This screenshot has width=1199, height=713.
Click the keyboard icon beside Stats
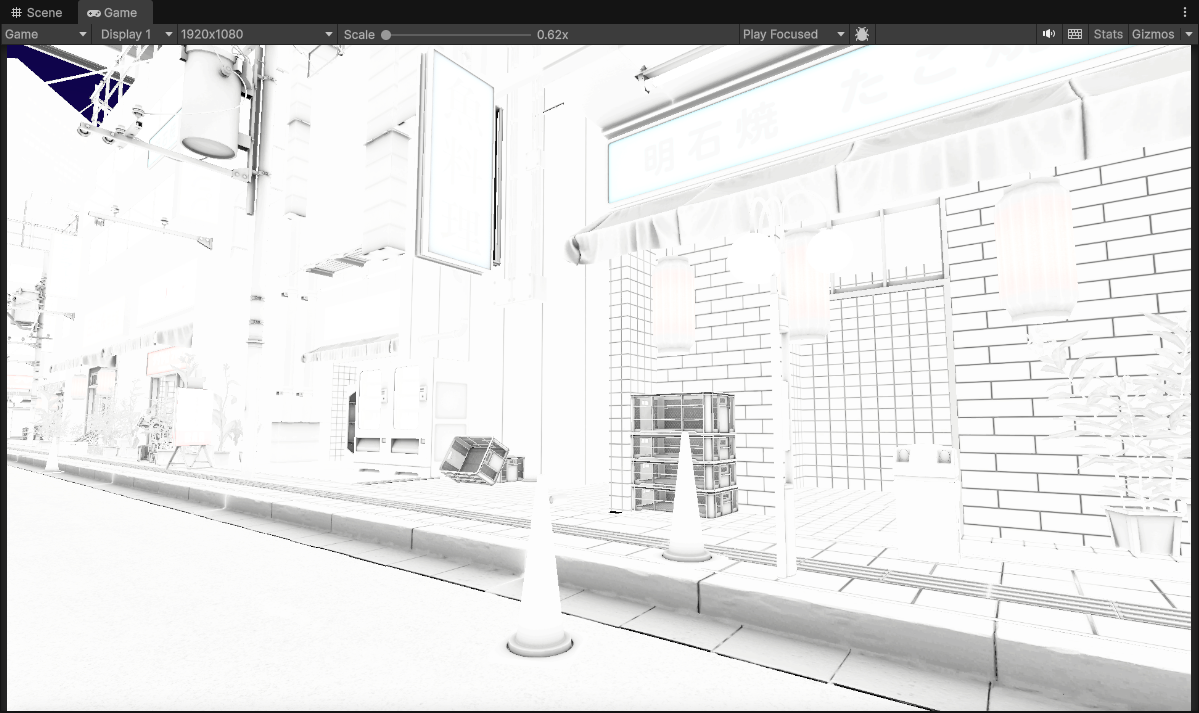[x=1074, y=34]
